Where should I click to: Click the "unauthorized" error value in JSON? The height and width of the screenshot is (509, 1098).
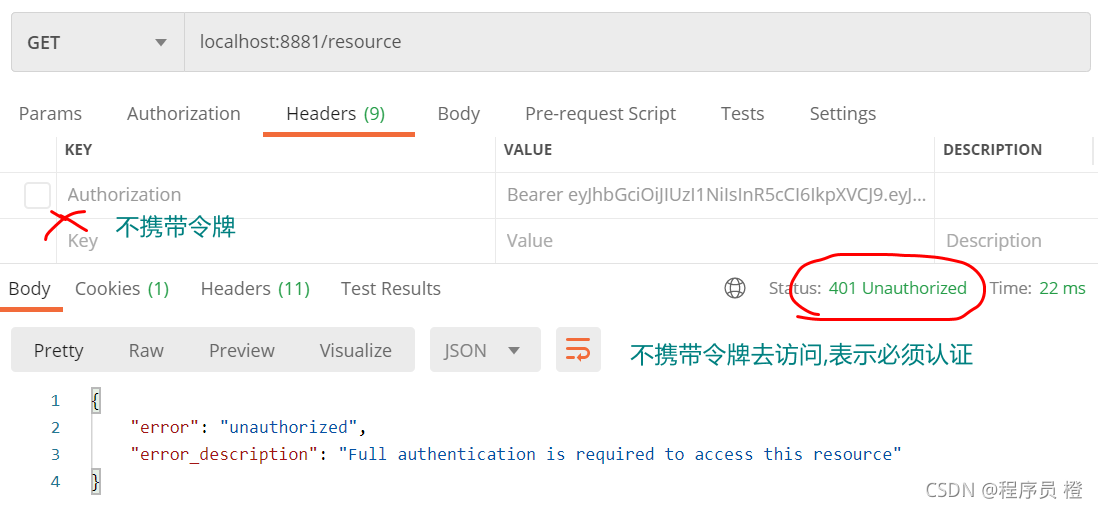click(x=289, y=427)
